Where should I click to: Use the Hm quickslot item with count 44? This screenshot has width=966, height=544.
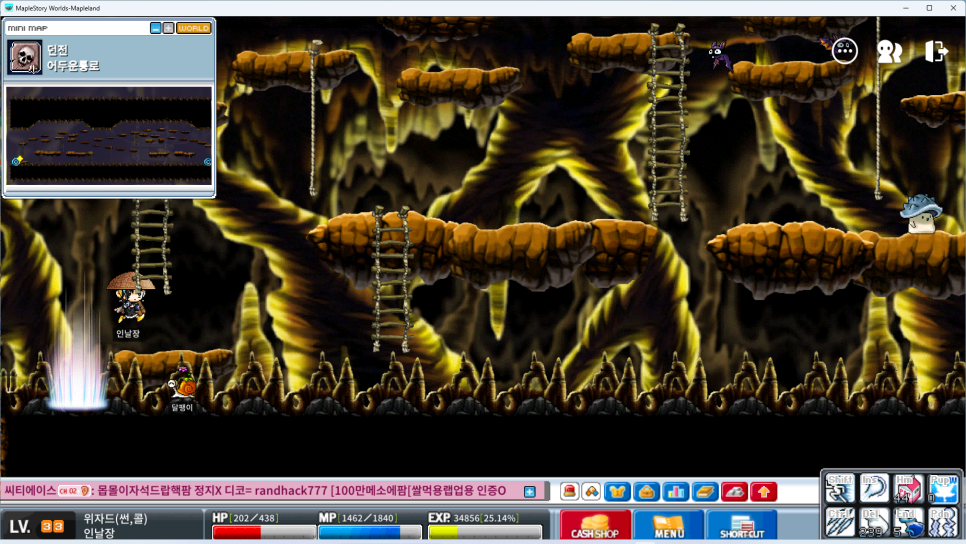point(908,489)
